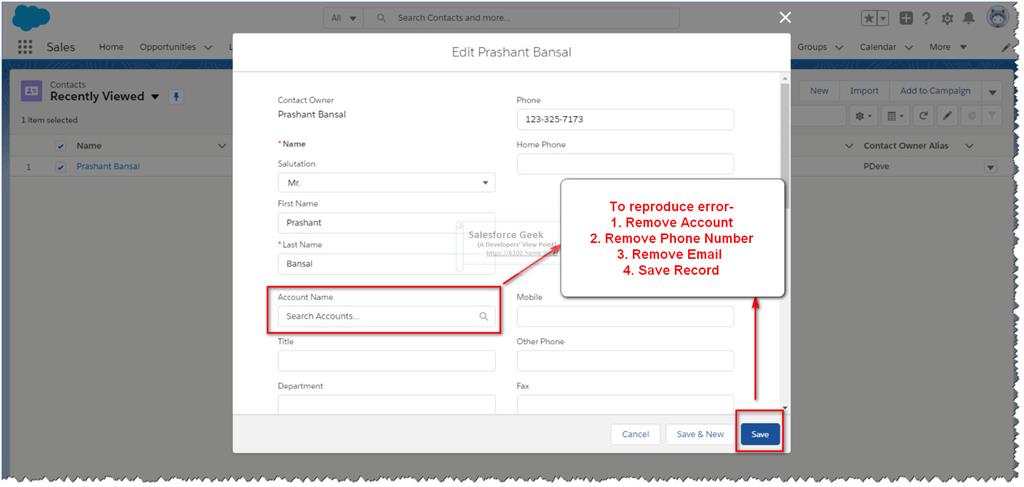Screen dimensions: 1024x487
Task: Open the Opportunities tab
Action: (x=168, y=47)
